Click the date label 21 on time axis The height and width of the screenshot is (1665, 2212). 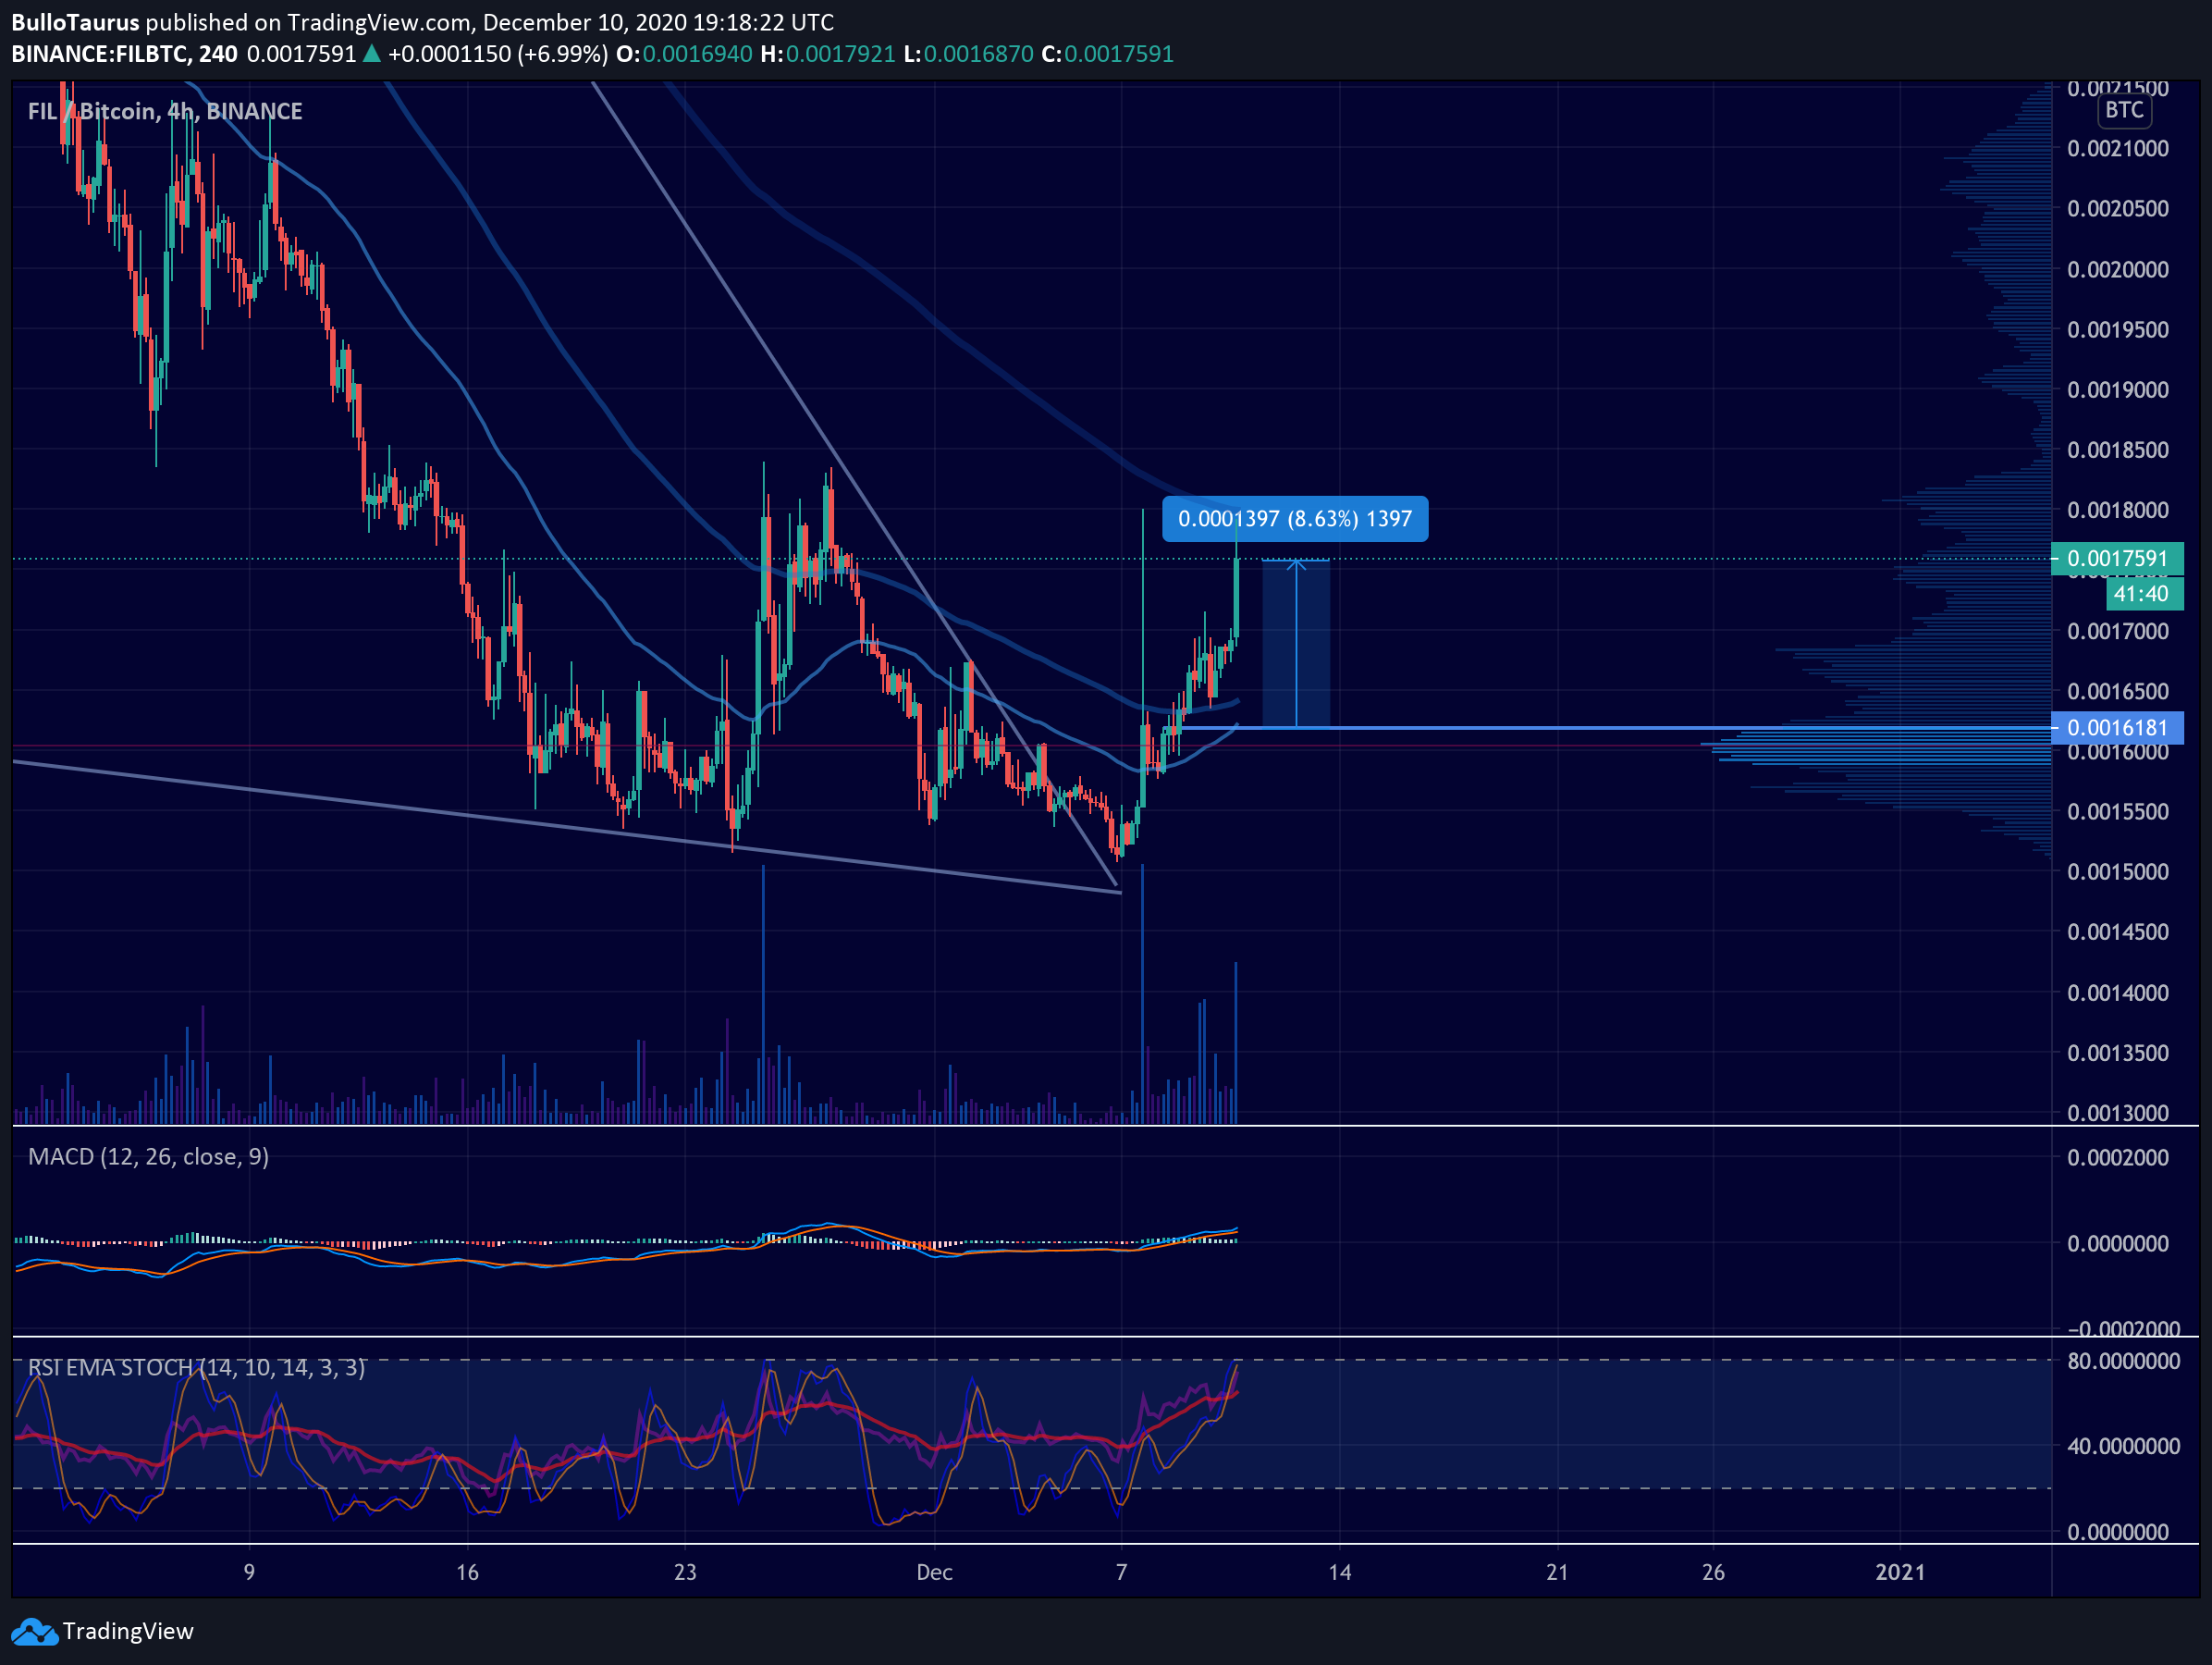(x=1557, y=1573)
